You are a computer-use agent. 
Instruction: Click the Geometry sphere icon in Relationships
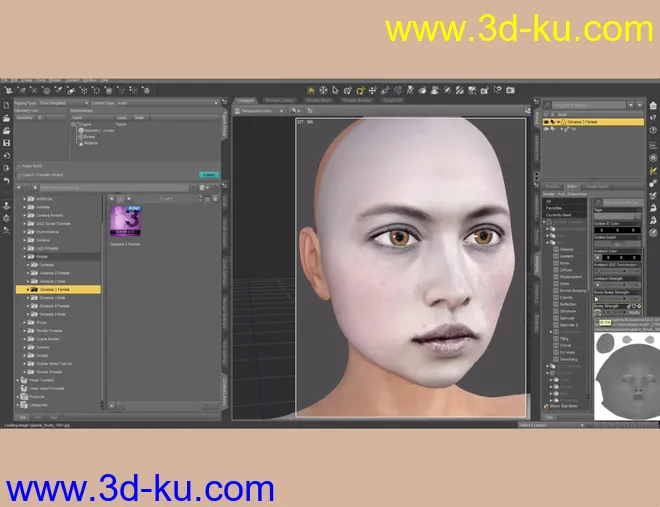click(x=81, y=130)
